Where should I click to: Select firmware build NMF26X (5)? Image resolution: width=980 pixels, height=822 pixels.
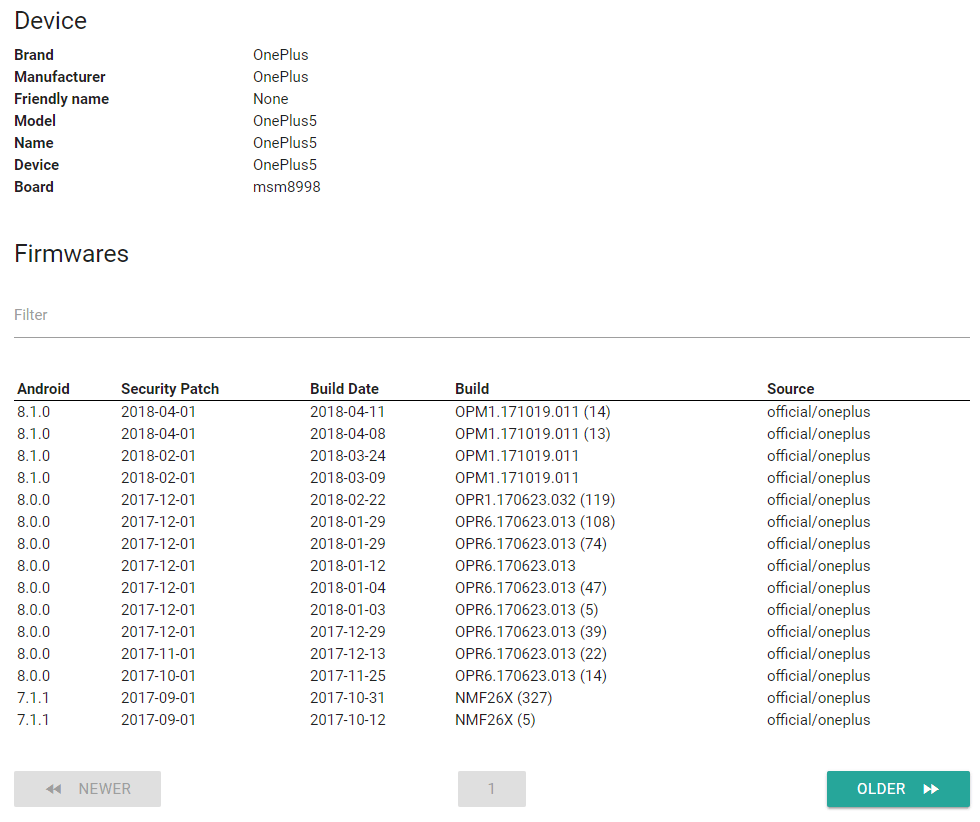(x=495, y=720)
